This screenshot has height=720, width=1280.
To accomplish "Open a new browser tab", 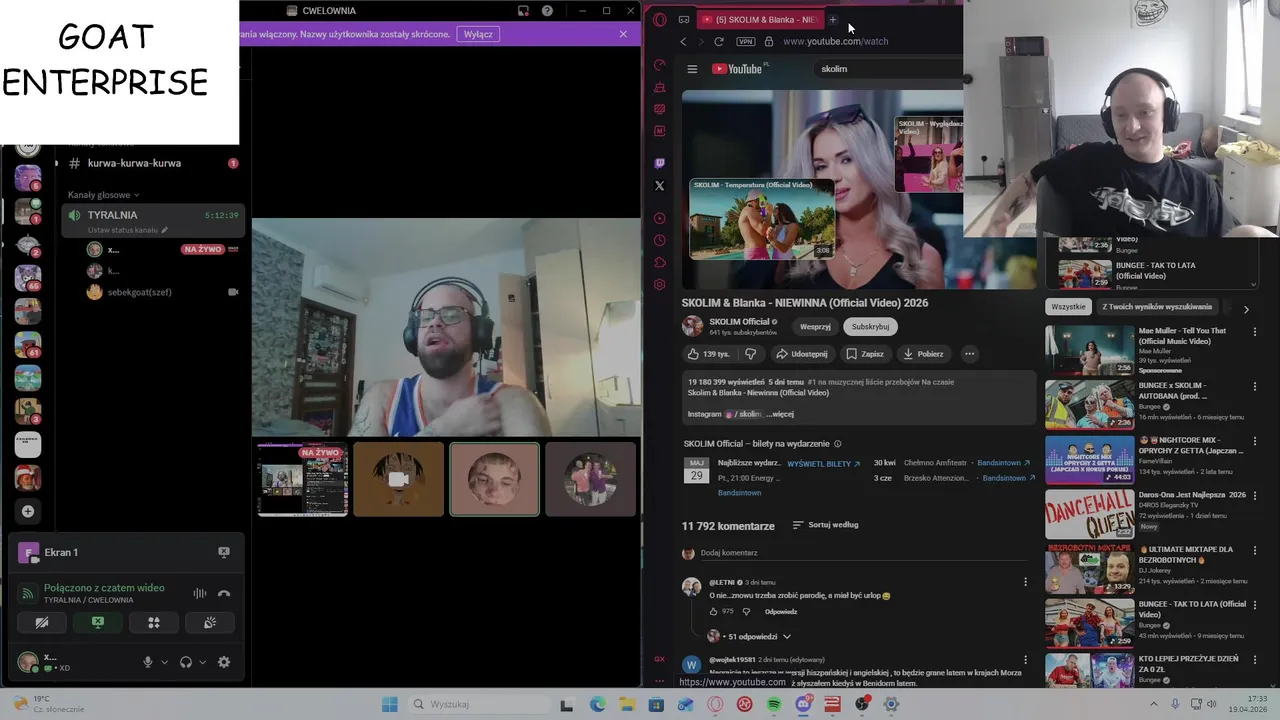I will 832,19.
